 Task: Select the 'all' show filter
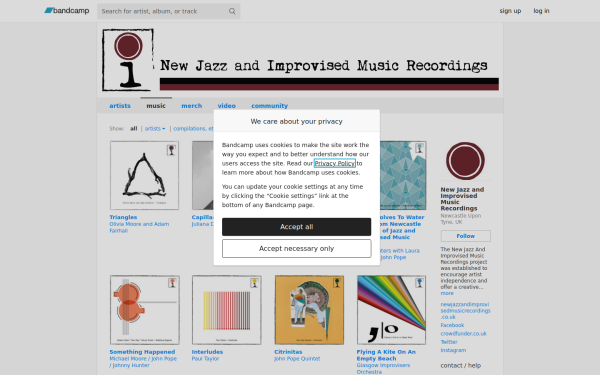click(133, 129)
